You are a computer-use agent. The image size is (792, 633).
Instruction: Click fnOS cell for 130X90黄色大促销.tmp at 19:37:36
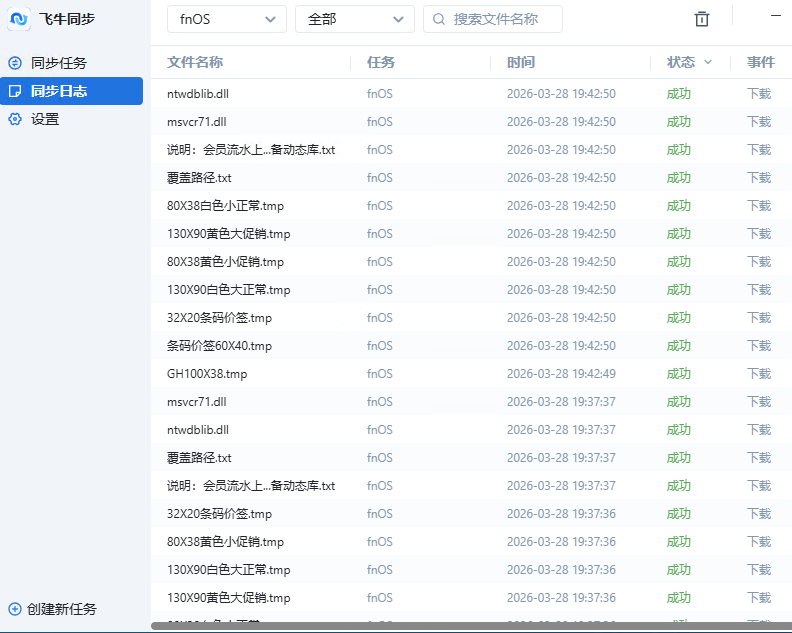click(x=380, y=598)
